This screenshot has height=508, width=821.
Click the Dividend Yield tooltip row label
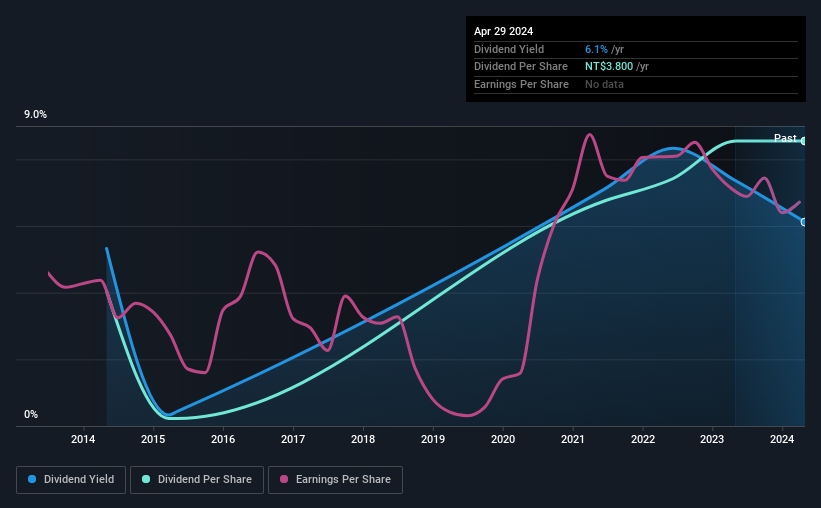[509, 49]
